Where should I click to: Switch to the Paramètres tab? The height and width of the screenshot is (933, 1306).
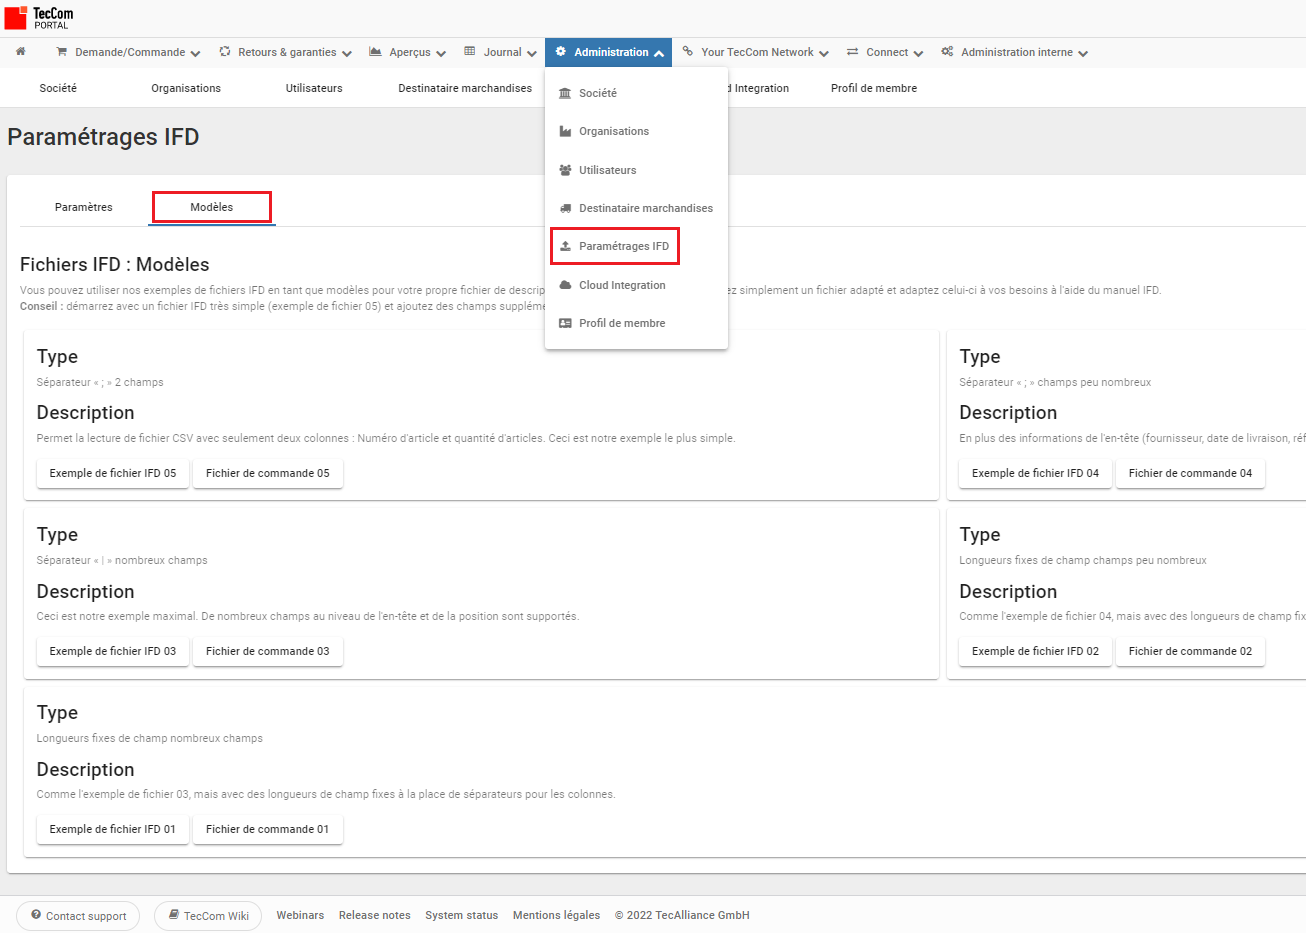[84, 207]
